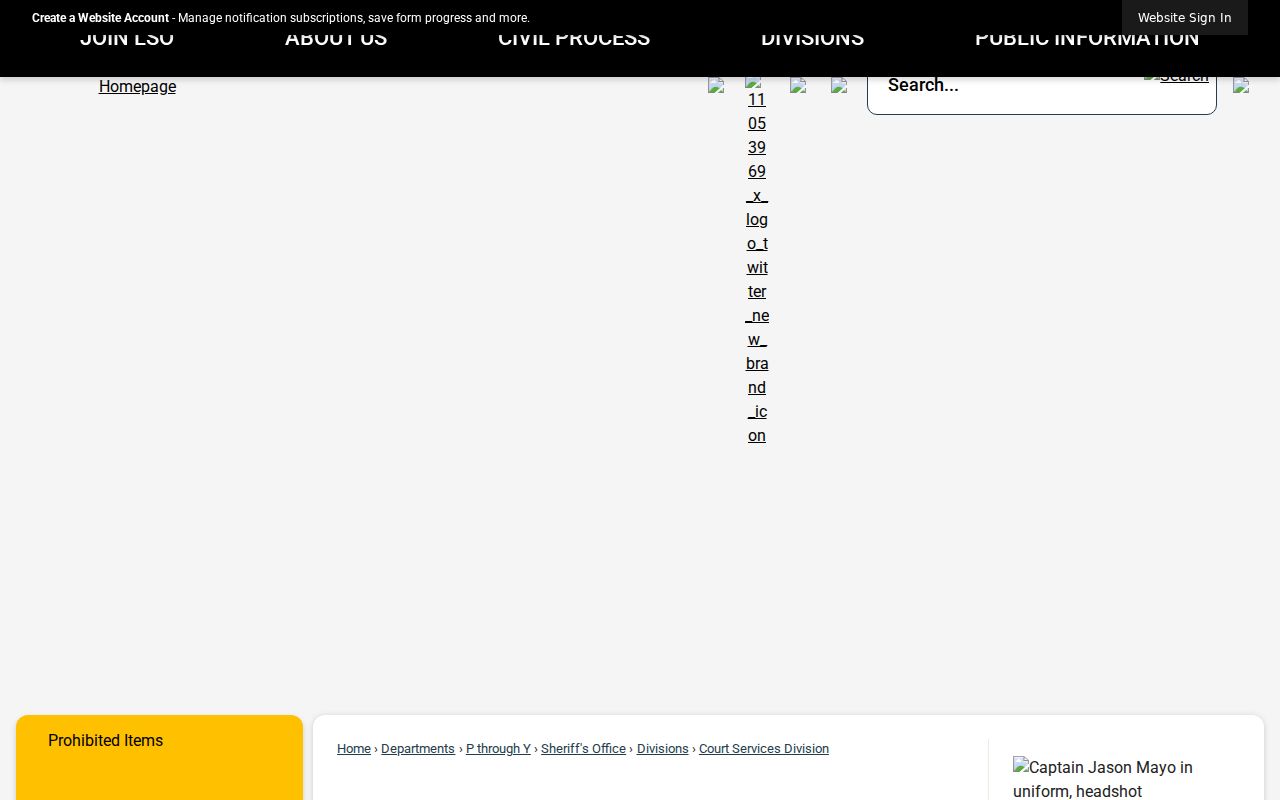Click the Website Sign In button
The image size is (1280, 800).
pos(1185,18)
